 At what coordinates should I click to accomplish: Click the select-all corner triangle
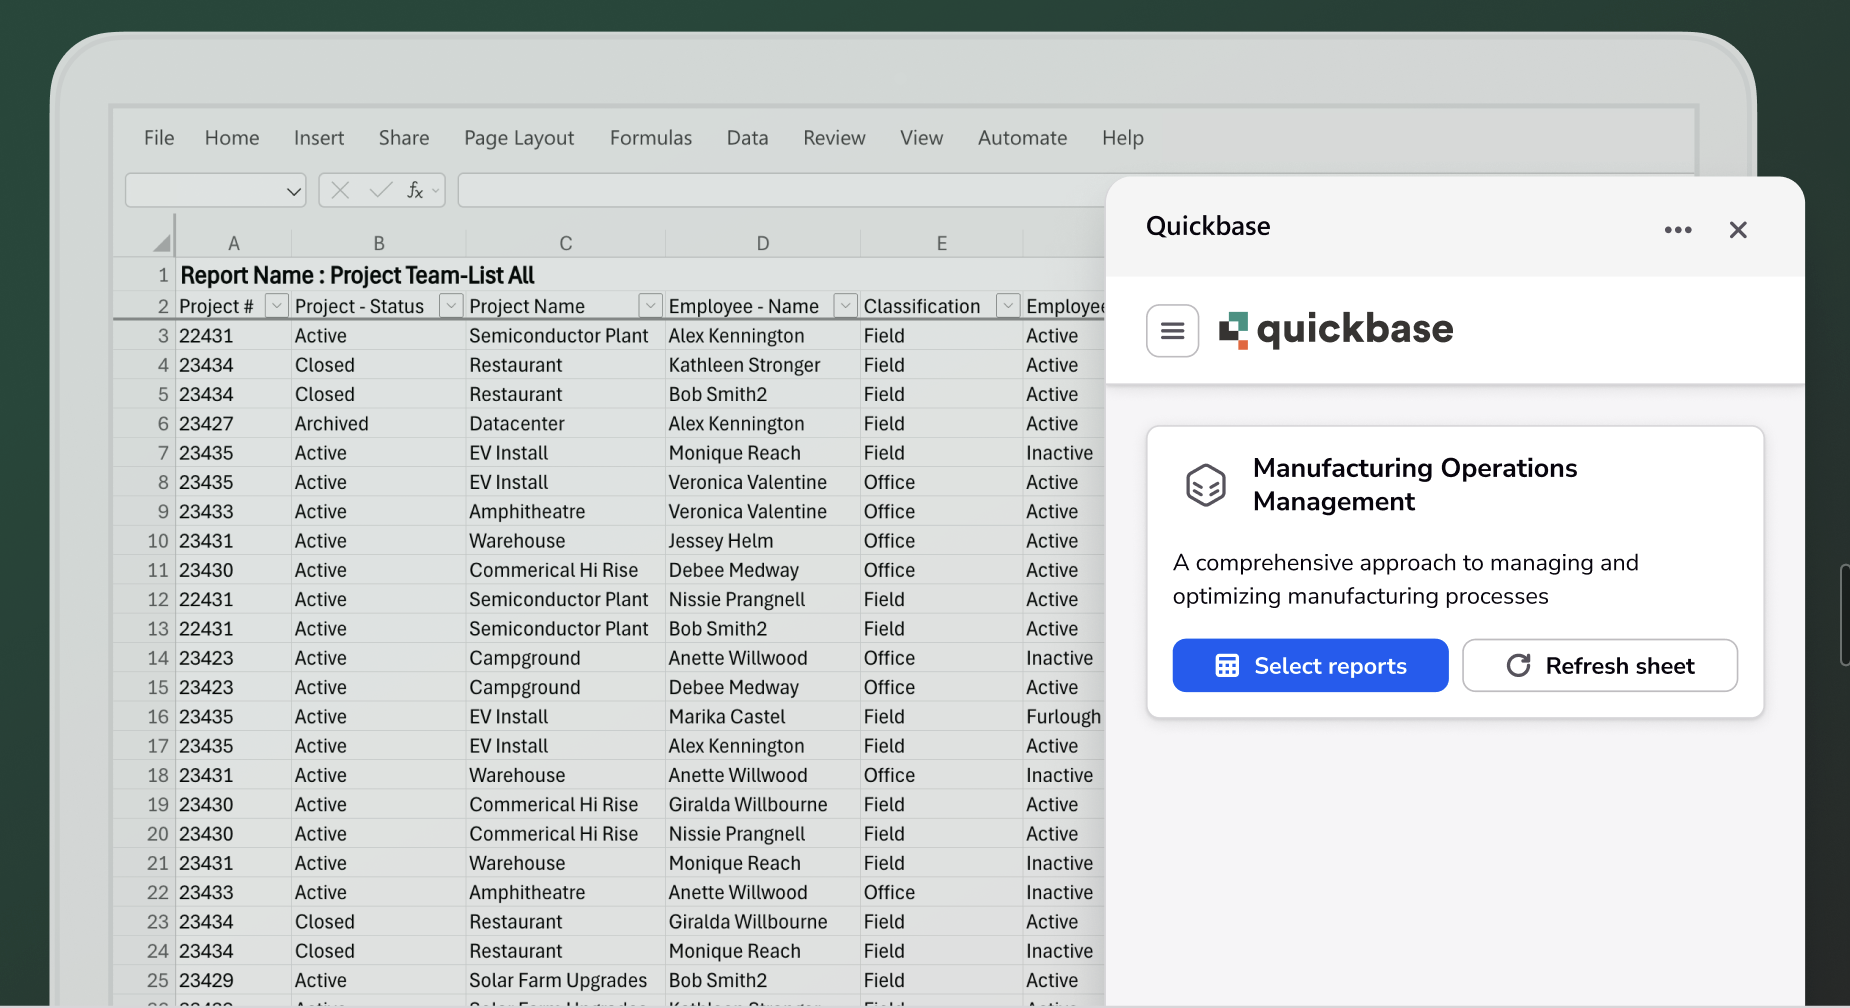click(x=161, y=243)
